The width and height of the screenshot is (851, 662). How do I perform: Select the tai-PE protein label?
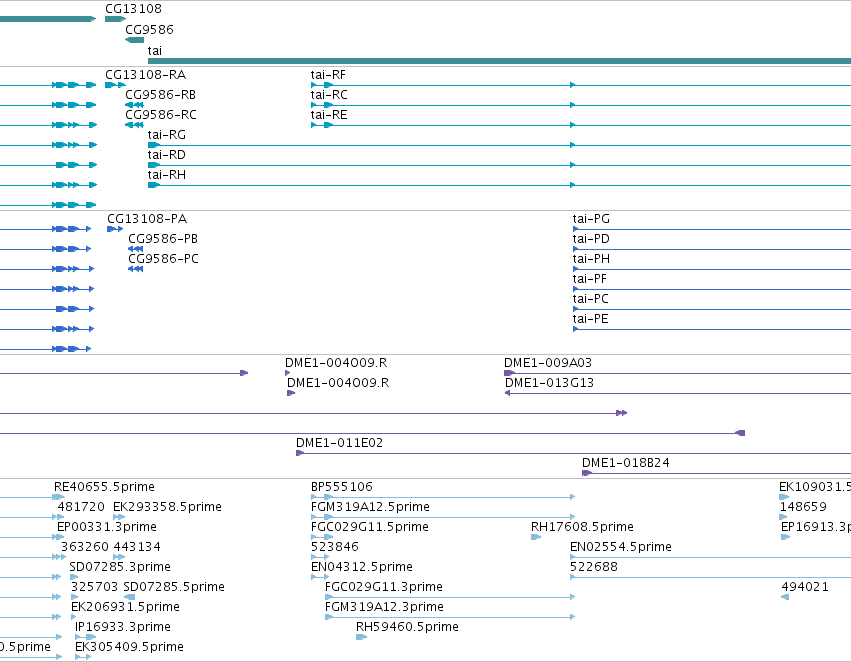pyautogui.click(x=590, y=320)
